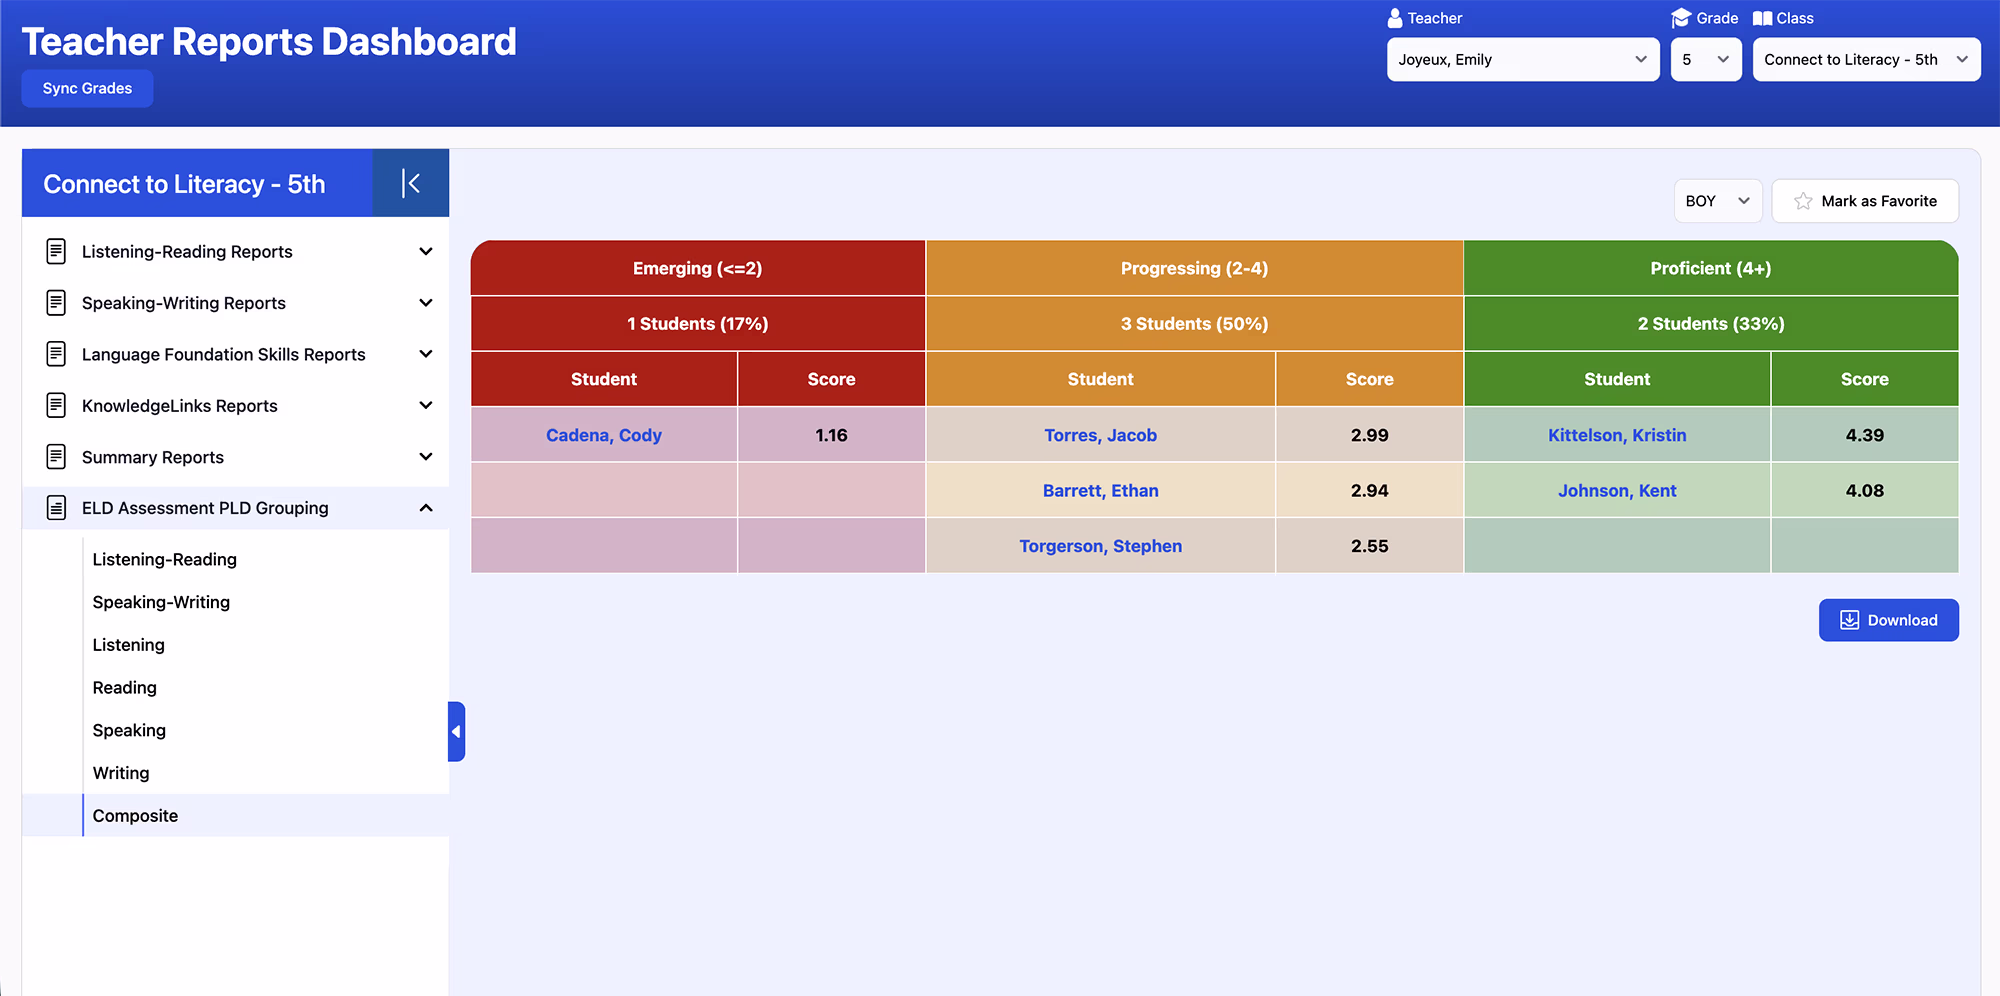Select Listening-Reading report
The height and width of the screenshot is (996, 2000).
point(165,560)
